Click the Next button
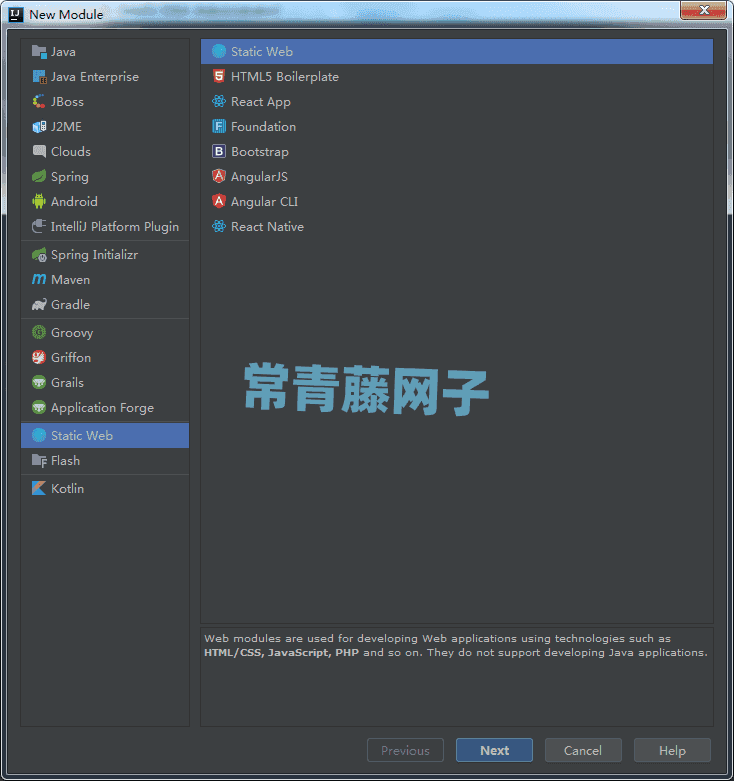Viewport: 734px width, 781px height. click(x=494, y=750)
